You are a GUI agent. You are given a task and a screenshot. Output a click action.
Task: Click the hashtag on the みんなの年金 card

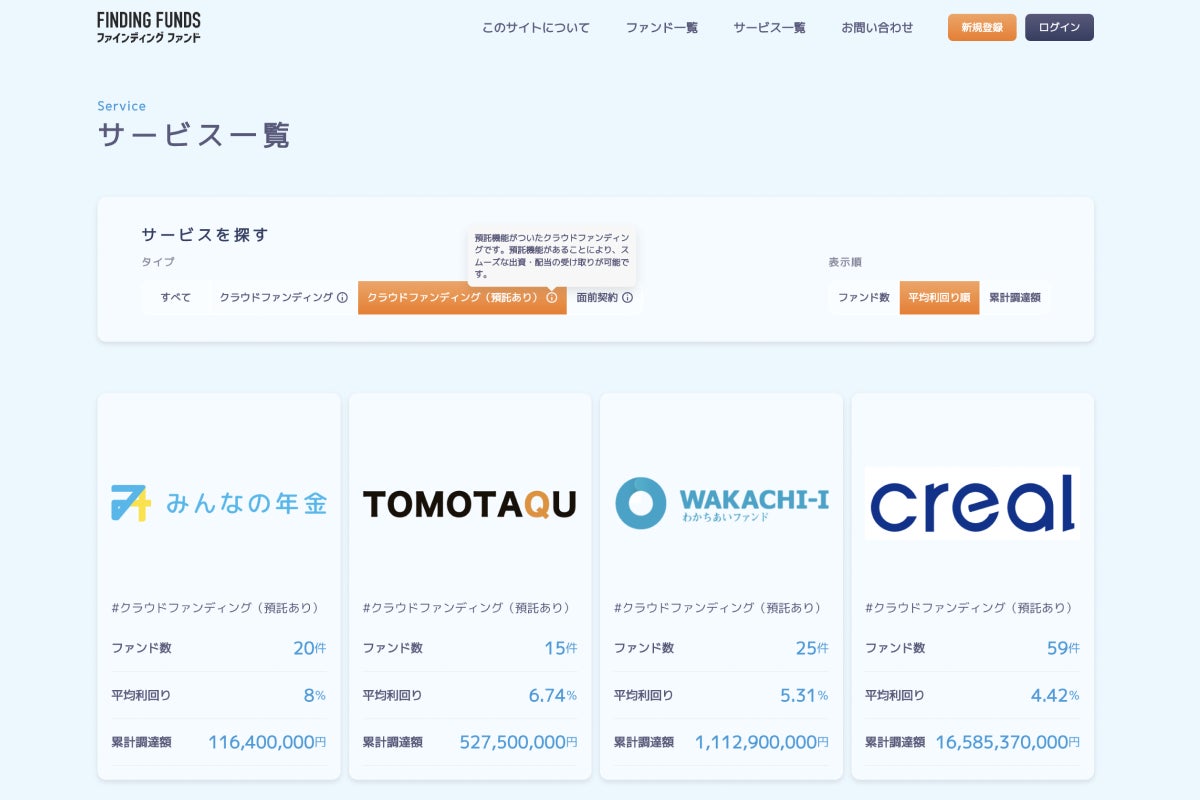(x=215, y=608)
